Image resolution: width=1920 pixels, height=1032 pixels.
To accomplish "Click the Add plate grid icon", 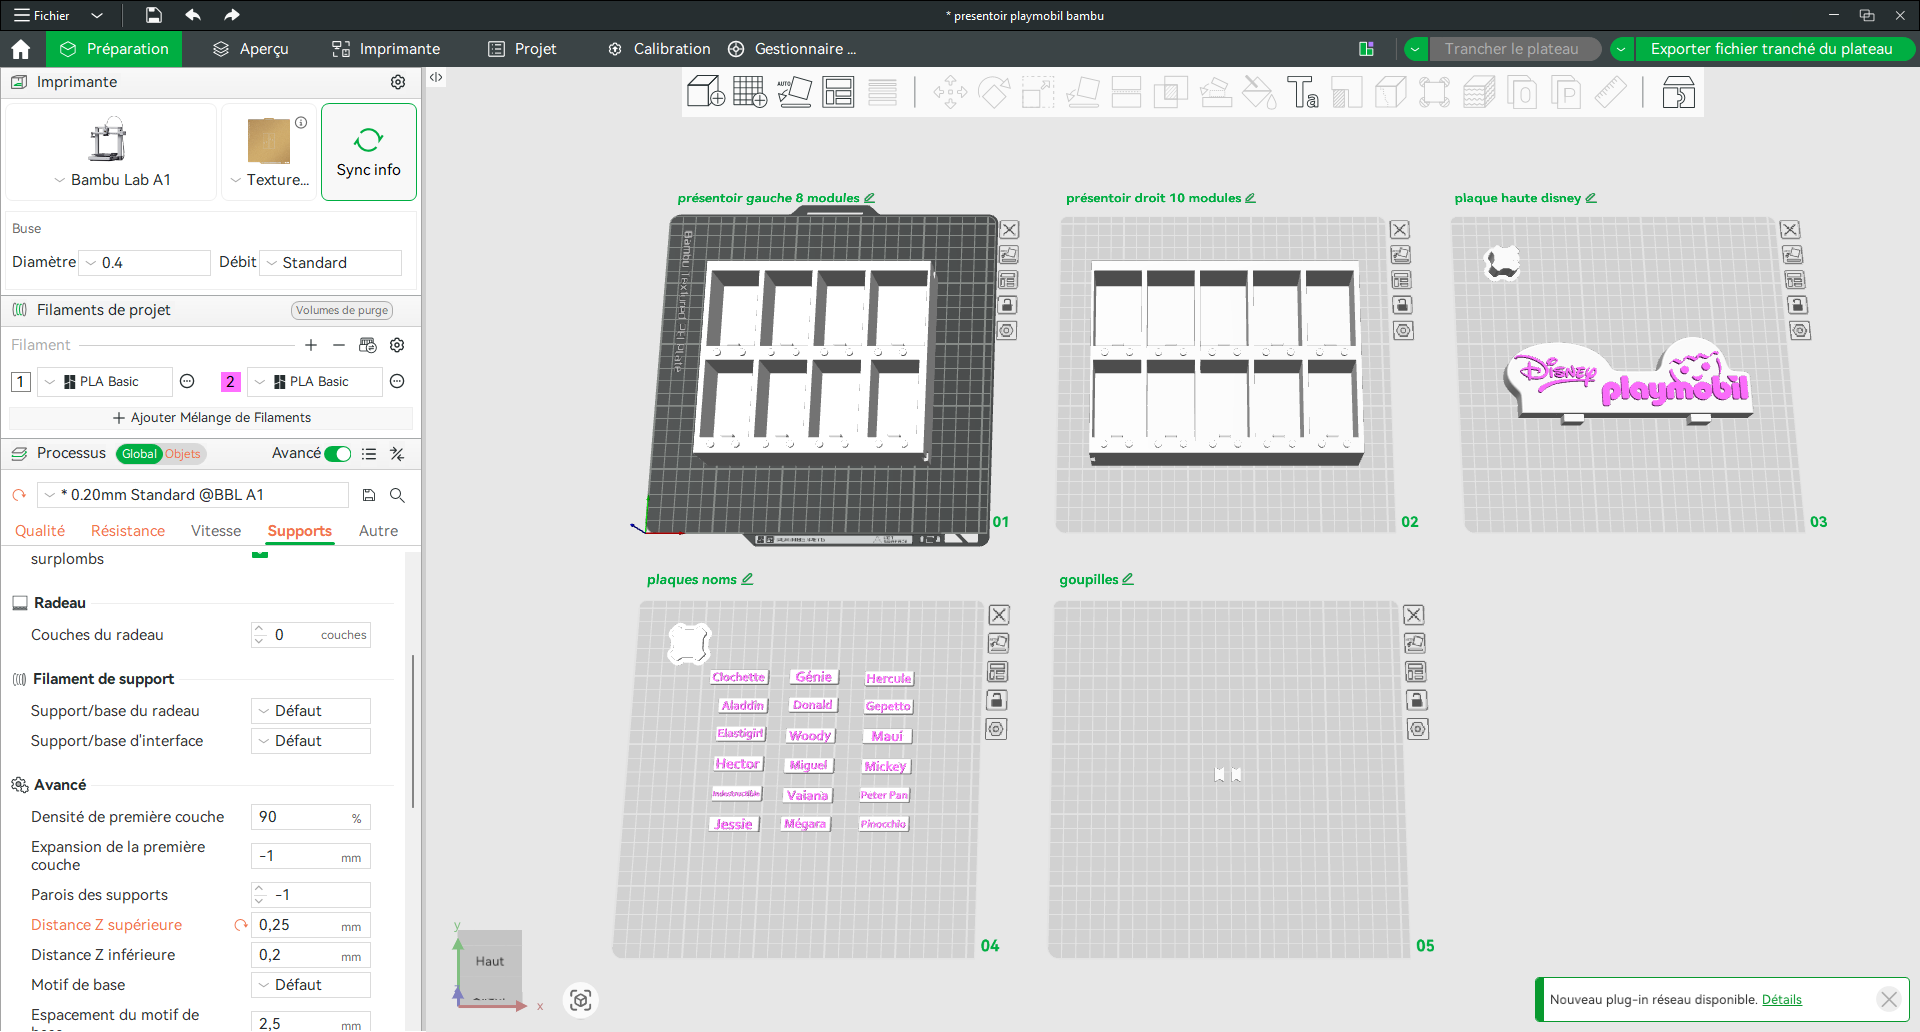I will (750, 92).
